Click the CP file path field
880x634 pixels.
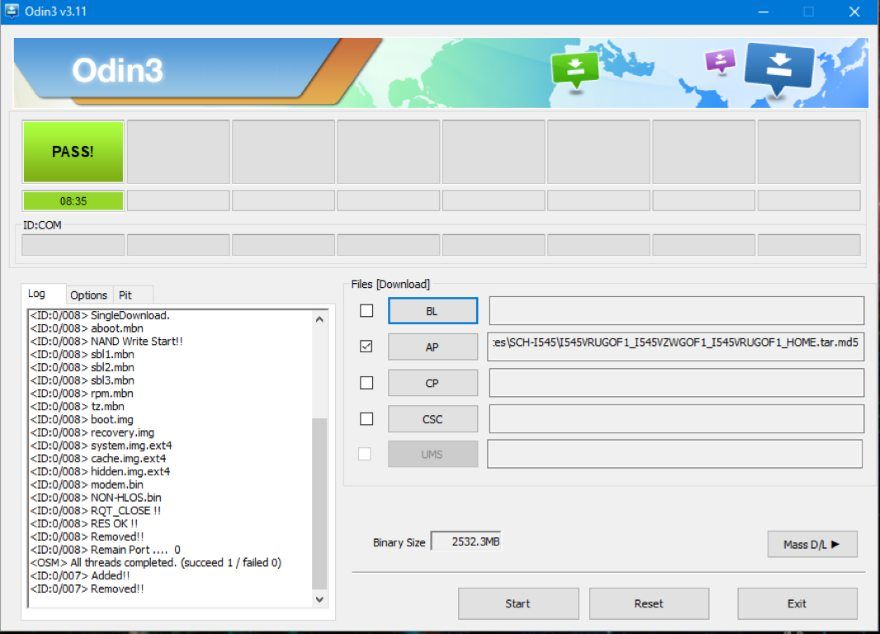(676, 383)
